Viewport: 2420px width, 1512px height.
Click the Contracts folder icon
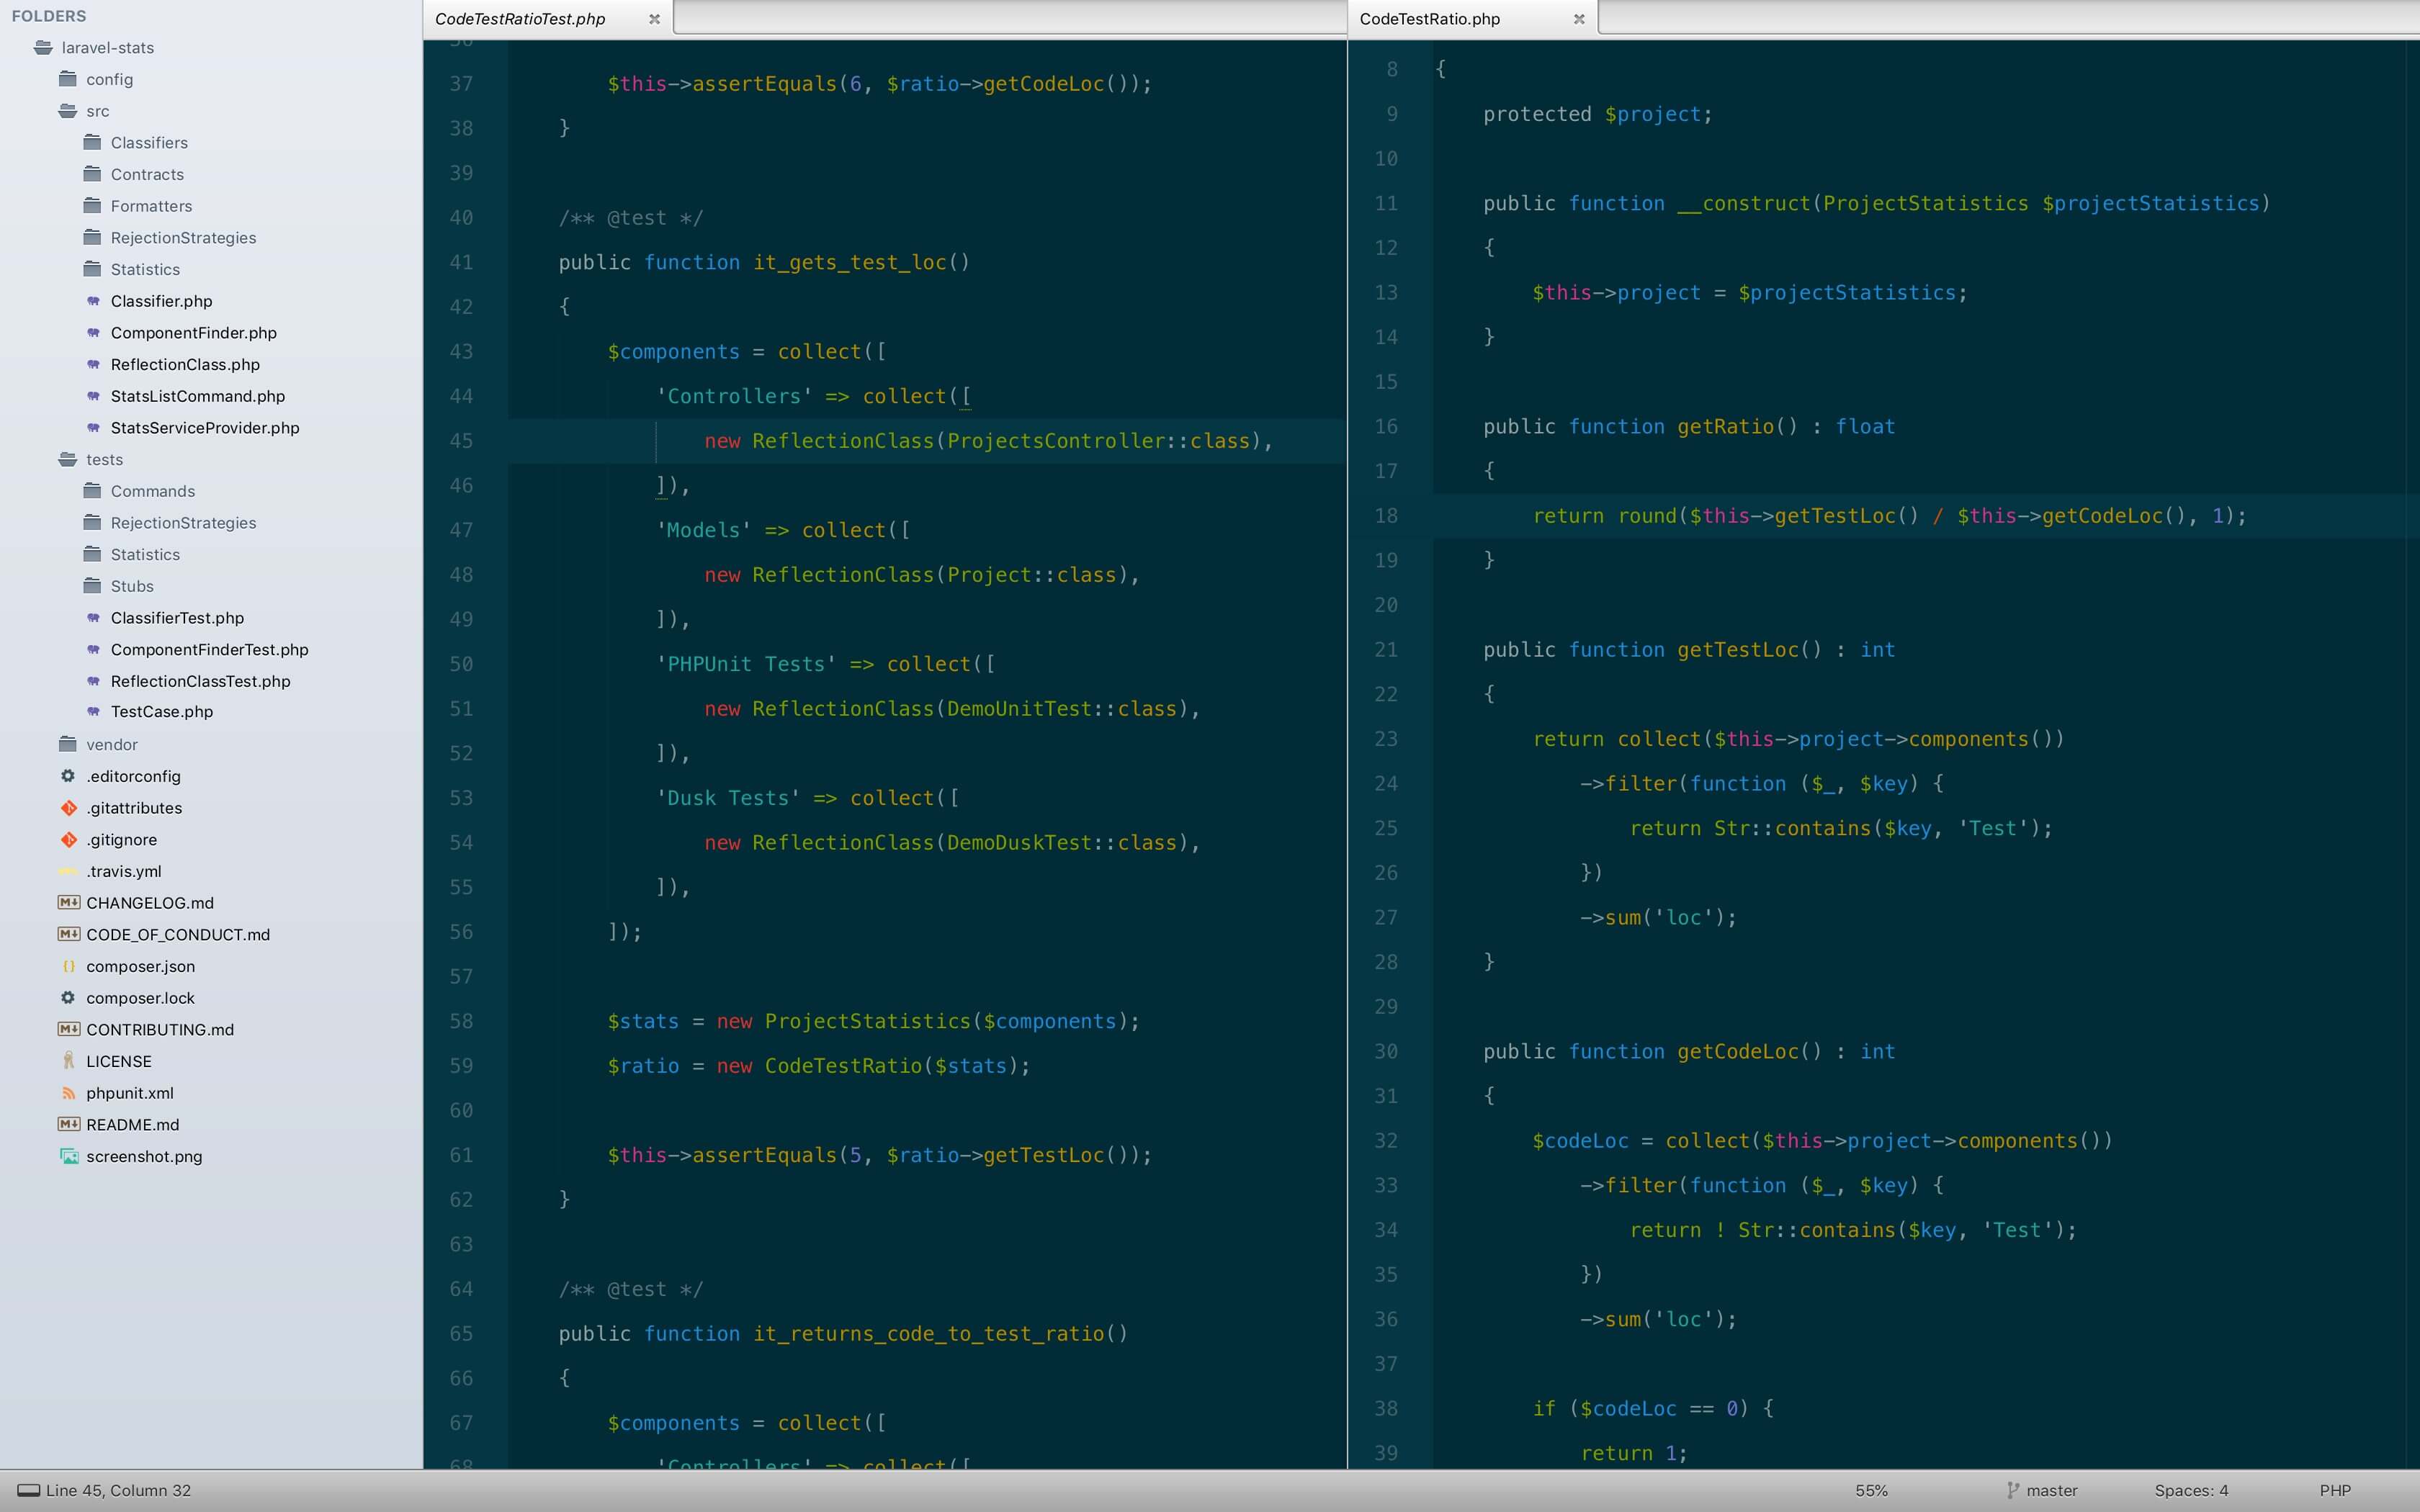click(93, 174)
